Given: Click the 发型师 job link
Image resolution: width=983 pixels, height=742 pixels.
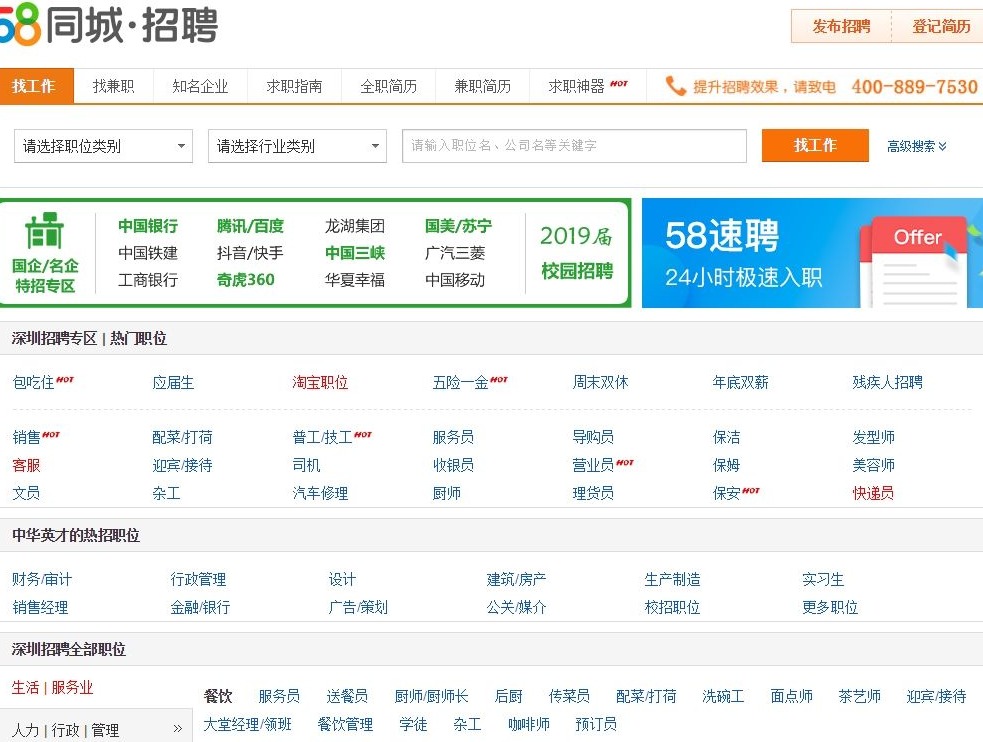Looking at the screenshot, I should click(x=873, y=437).
